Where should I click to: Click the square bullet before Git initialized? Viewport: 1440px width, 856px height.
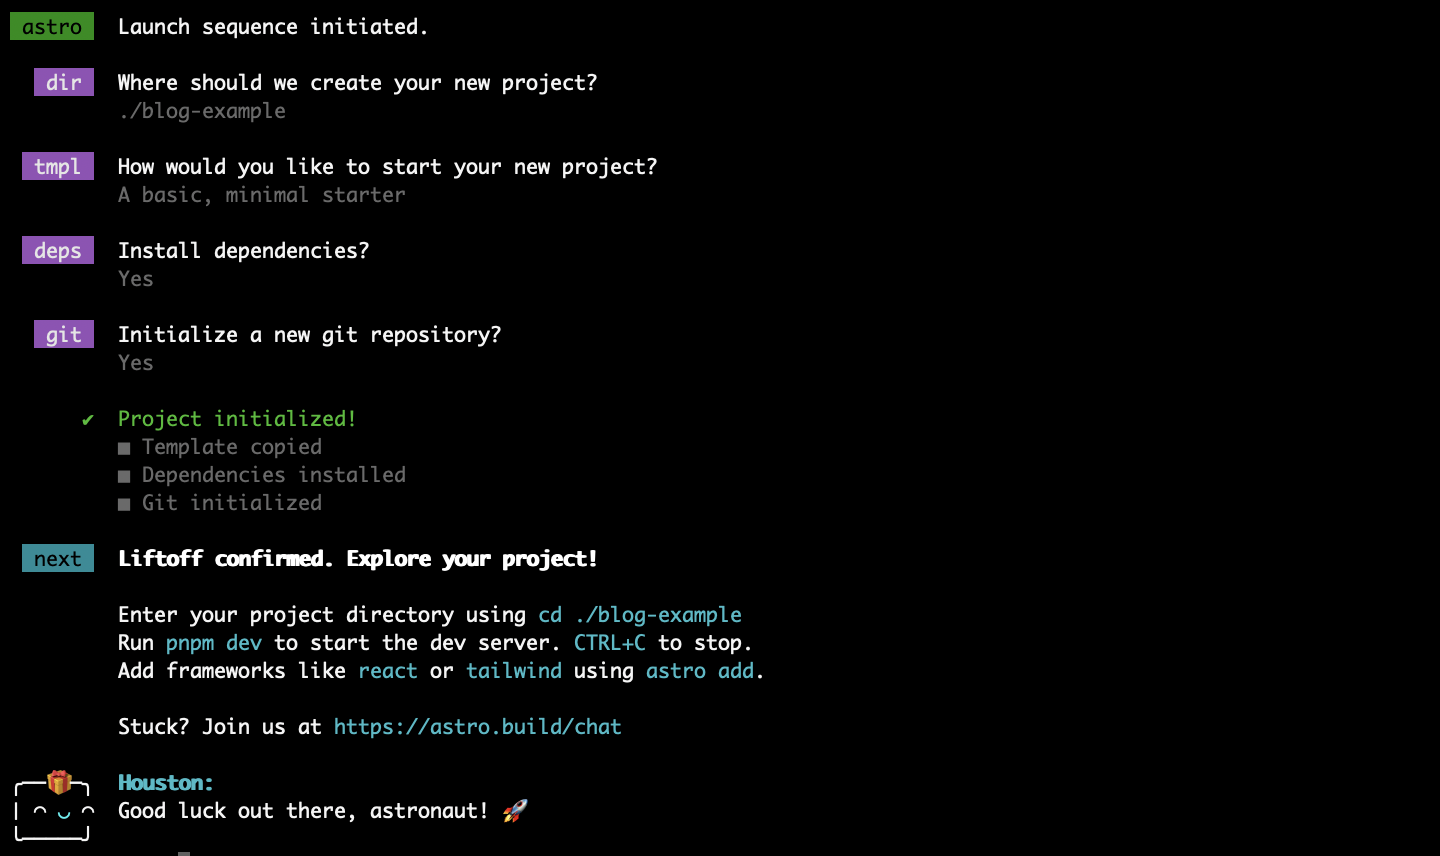coord(124,504)
